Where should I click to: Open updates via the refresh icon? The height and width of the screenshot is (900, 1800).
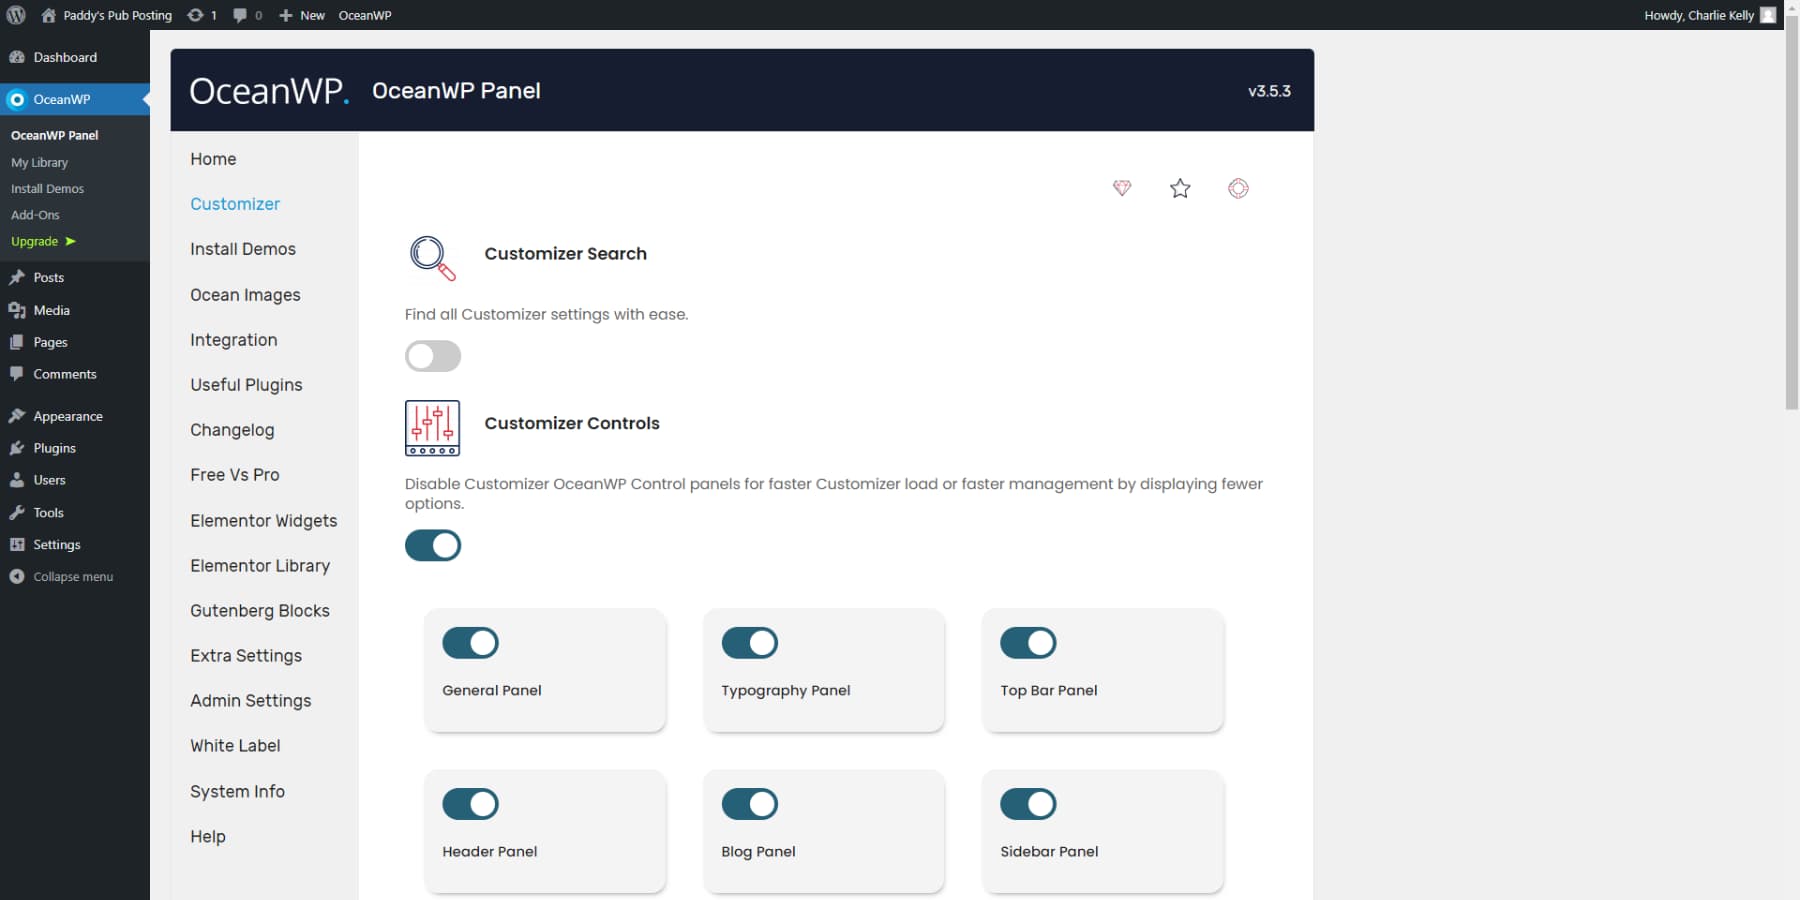(196, 14)
